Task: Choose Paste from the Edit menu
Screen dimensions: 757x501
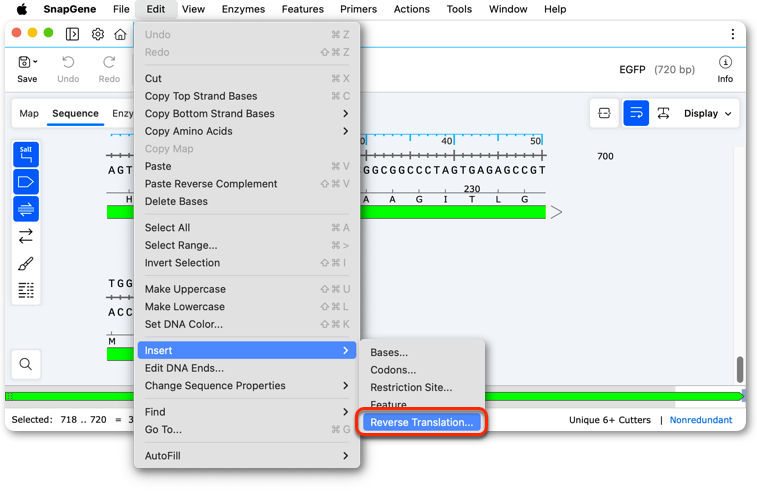Action: pos(247,167)
